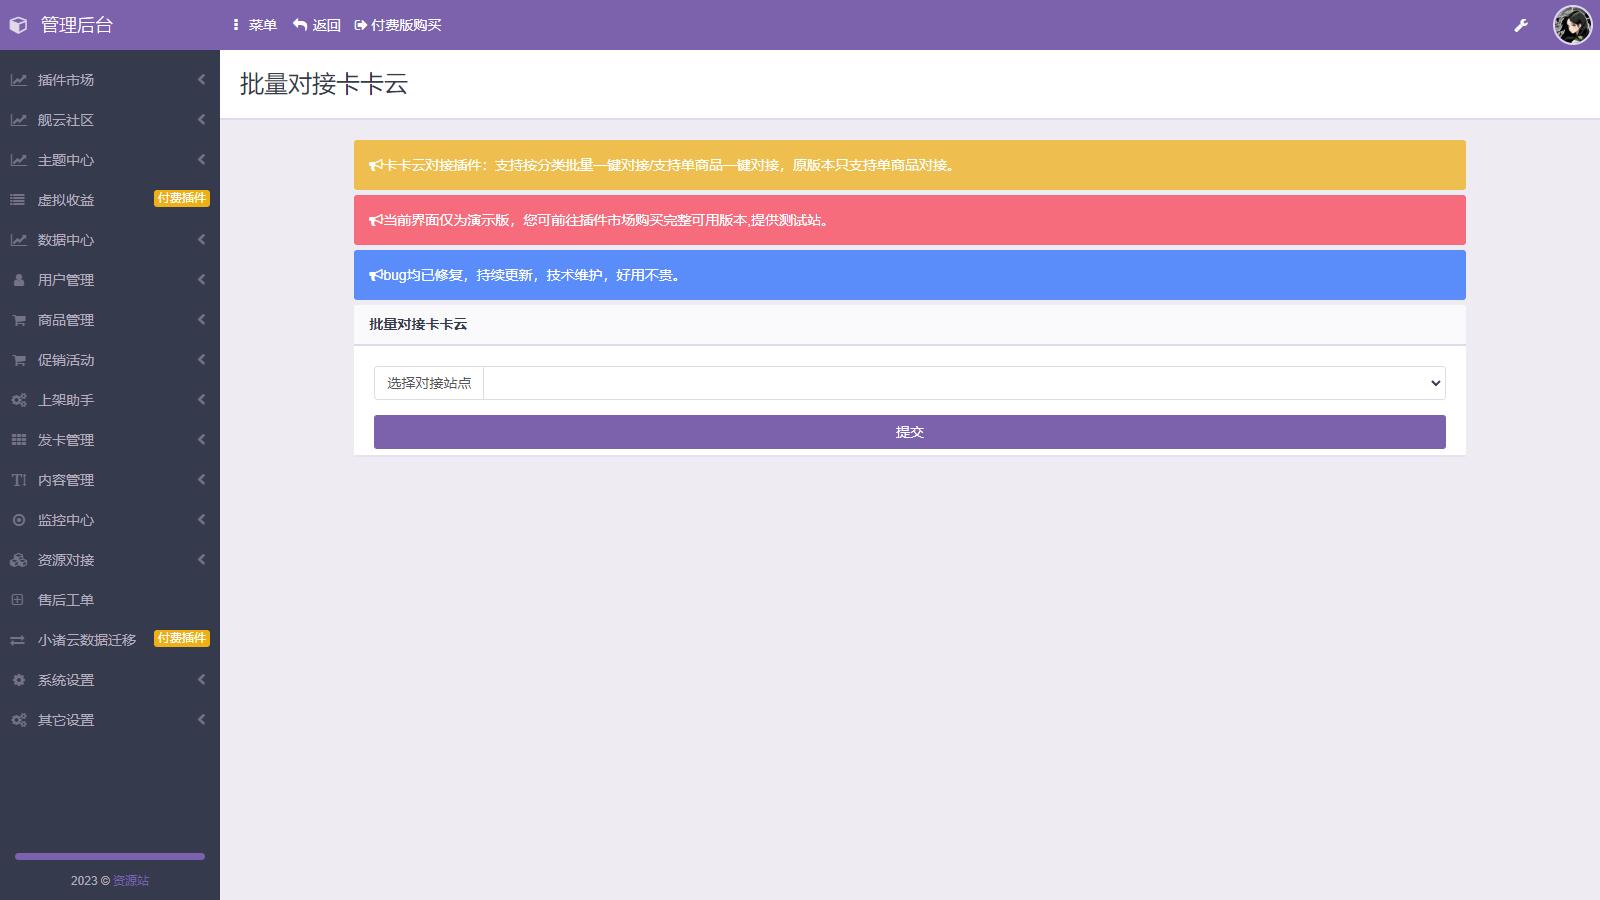Open 虚拟收益 paid plugin menu item

click(66, 200)
